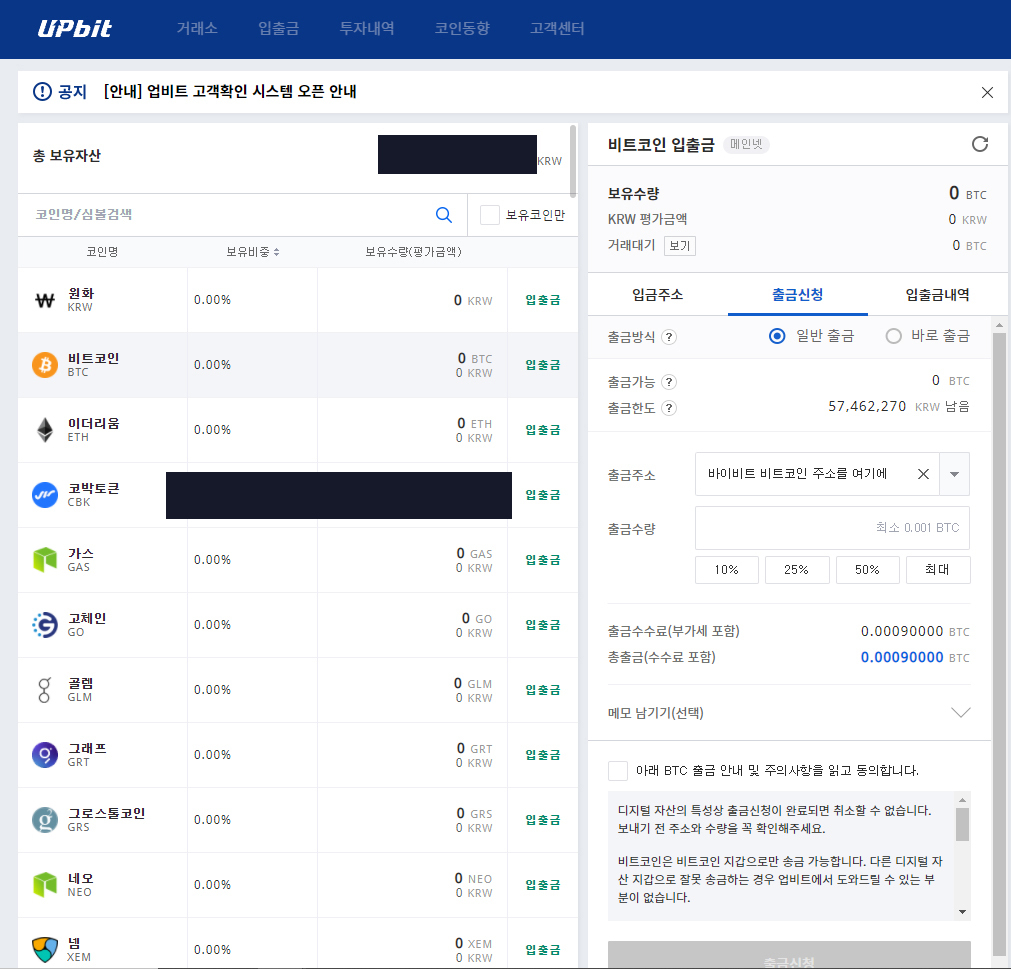The height and width of the screenshot is (969, 1011).
Task: Open the 고객센터 menu
Action: pos(557,28)
